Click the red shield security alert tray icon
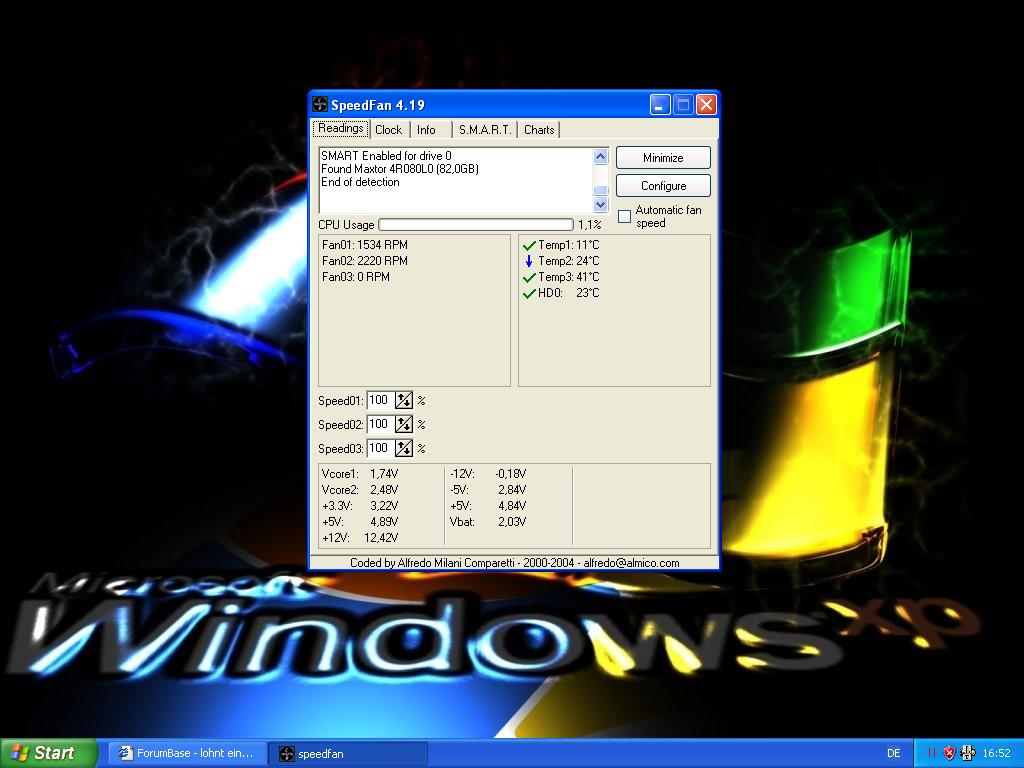Viewport: 1024px width, 768px height. pyautogui.click(x=950, y=753)
